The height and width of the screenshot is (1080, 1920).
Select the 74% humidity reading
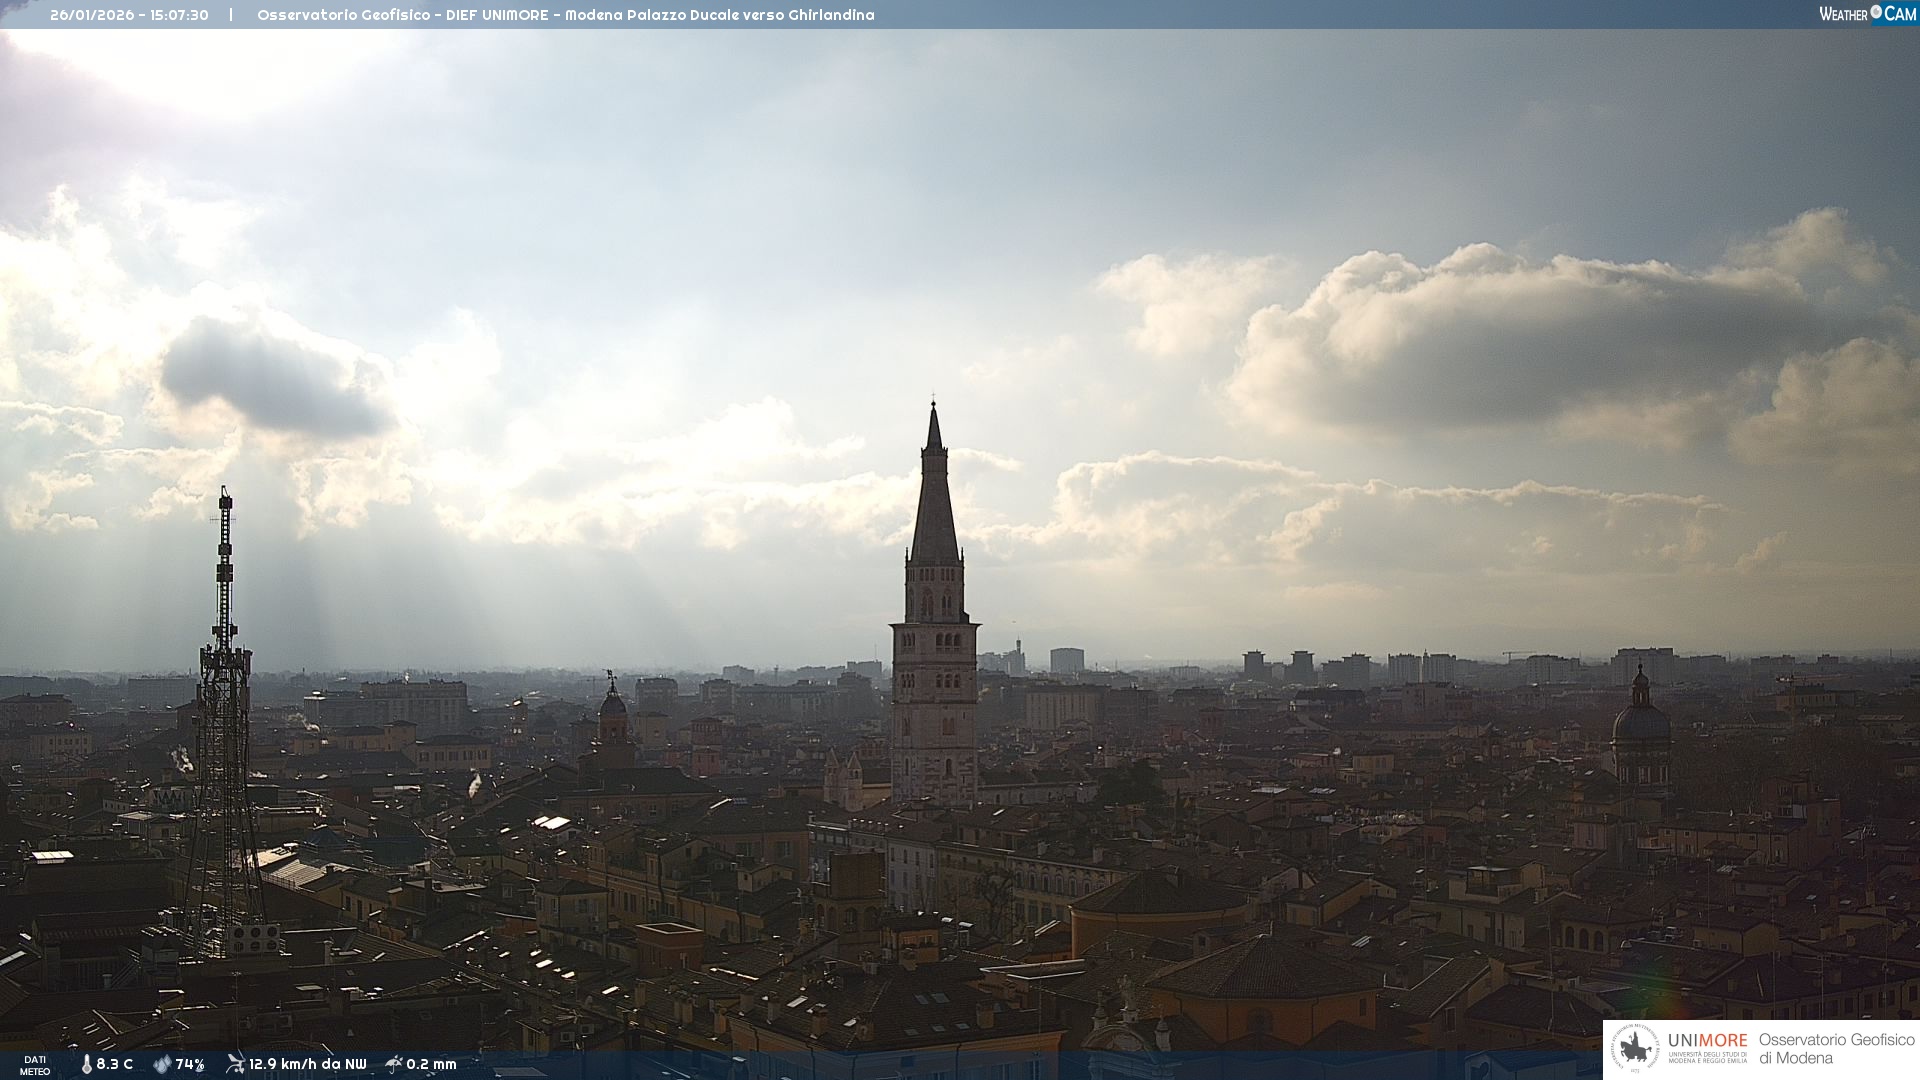(x=190, y=1064)
